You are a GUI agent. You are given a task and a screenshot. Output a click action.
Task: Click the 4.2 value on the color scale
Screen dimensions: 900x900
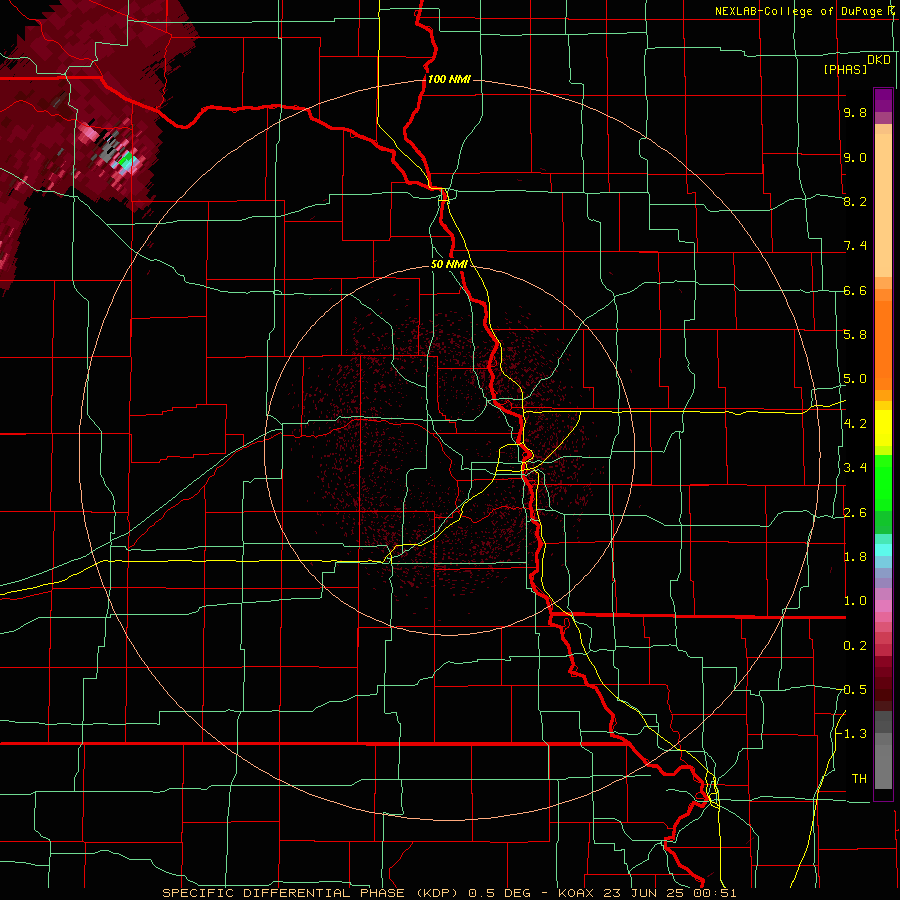pos(855,424)
